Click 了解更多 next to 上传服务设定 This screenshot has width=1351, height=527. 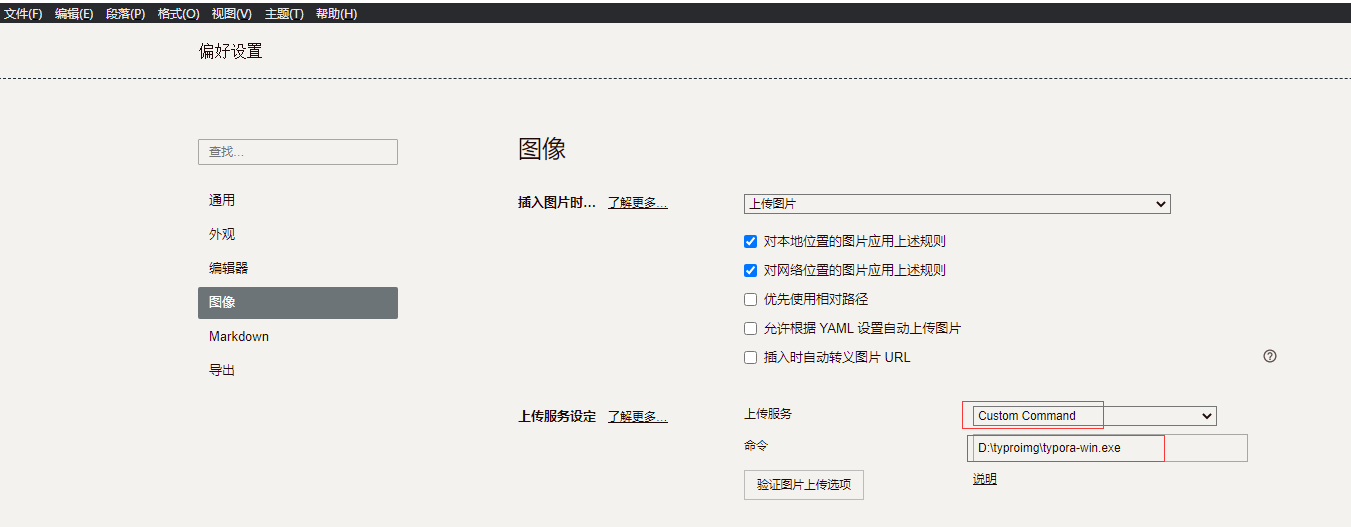pos(637,417)
